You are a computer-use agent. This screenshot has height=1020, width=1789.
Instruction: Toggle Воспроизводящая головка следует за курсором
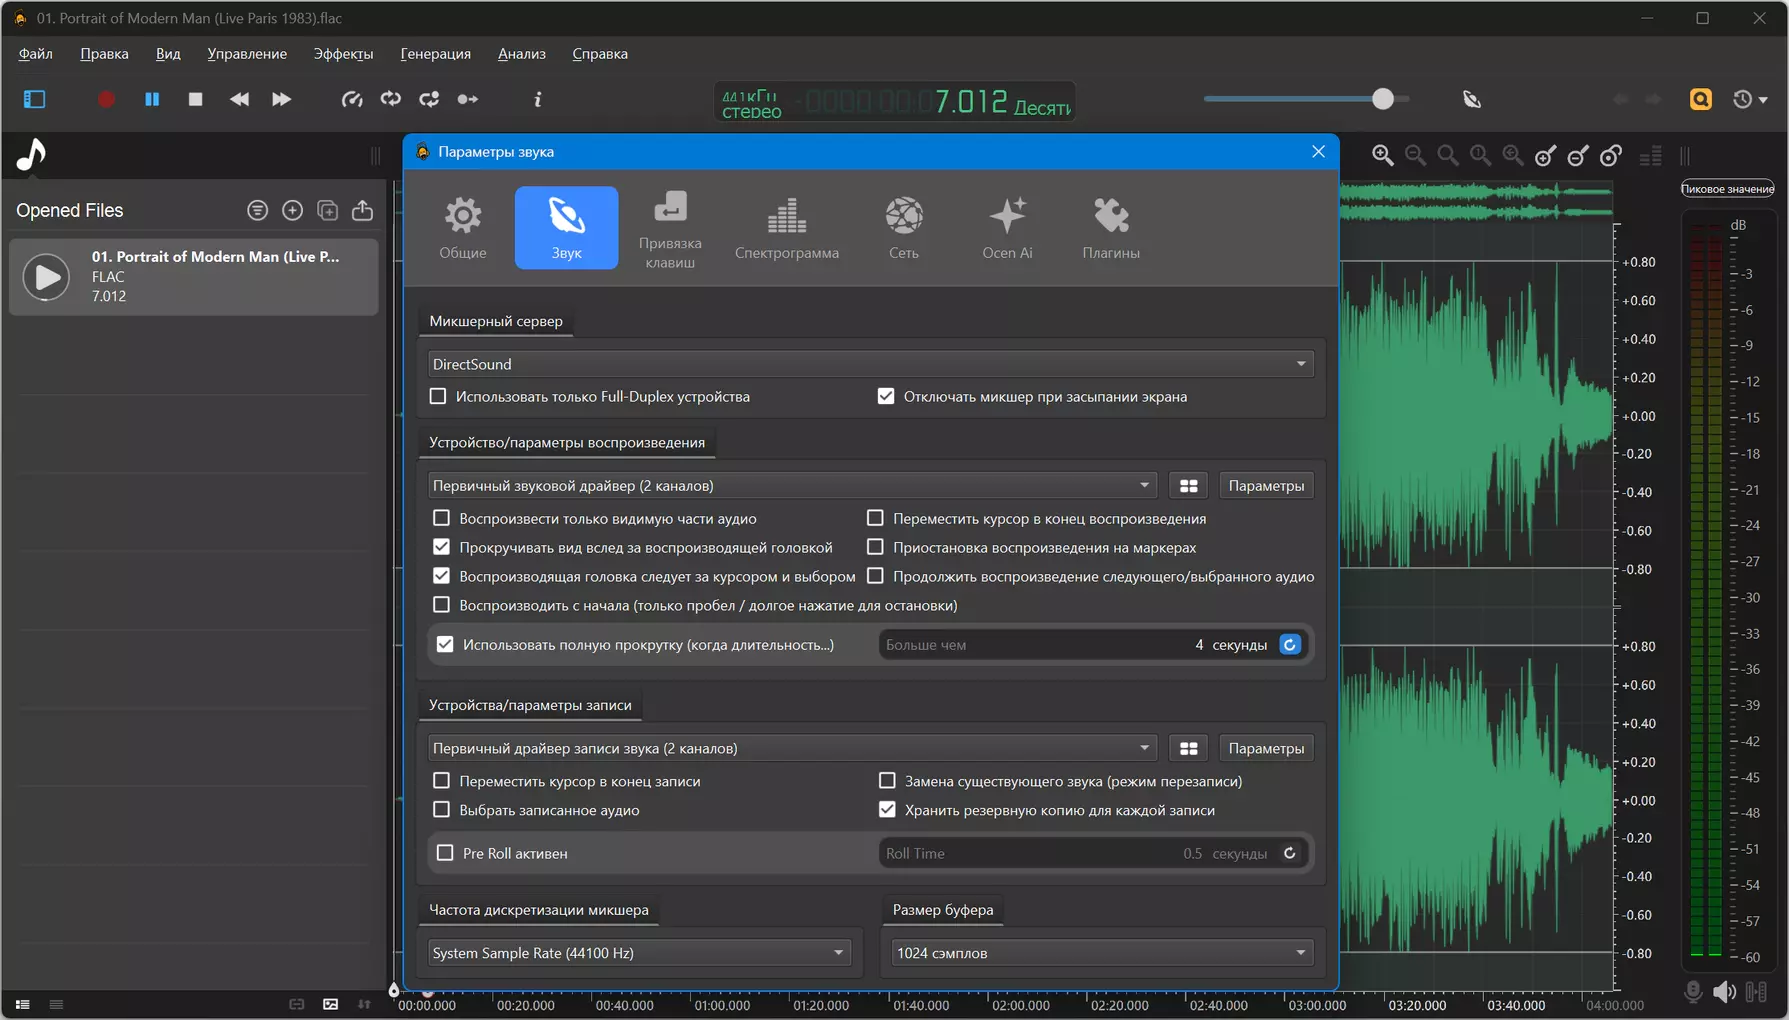point(441,576)
